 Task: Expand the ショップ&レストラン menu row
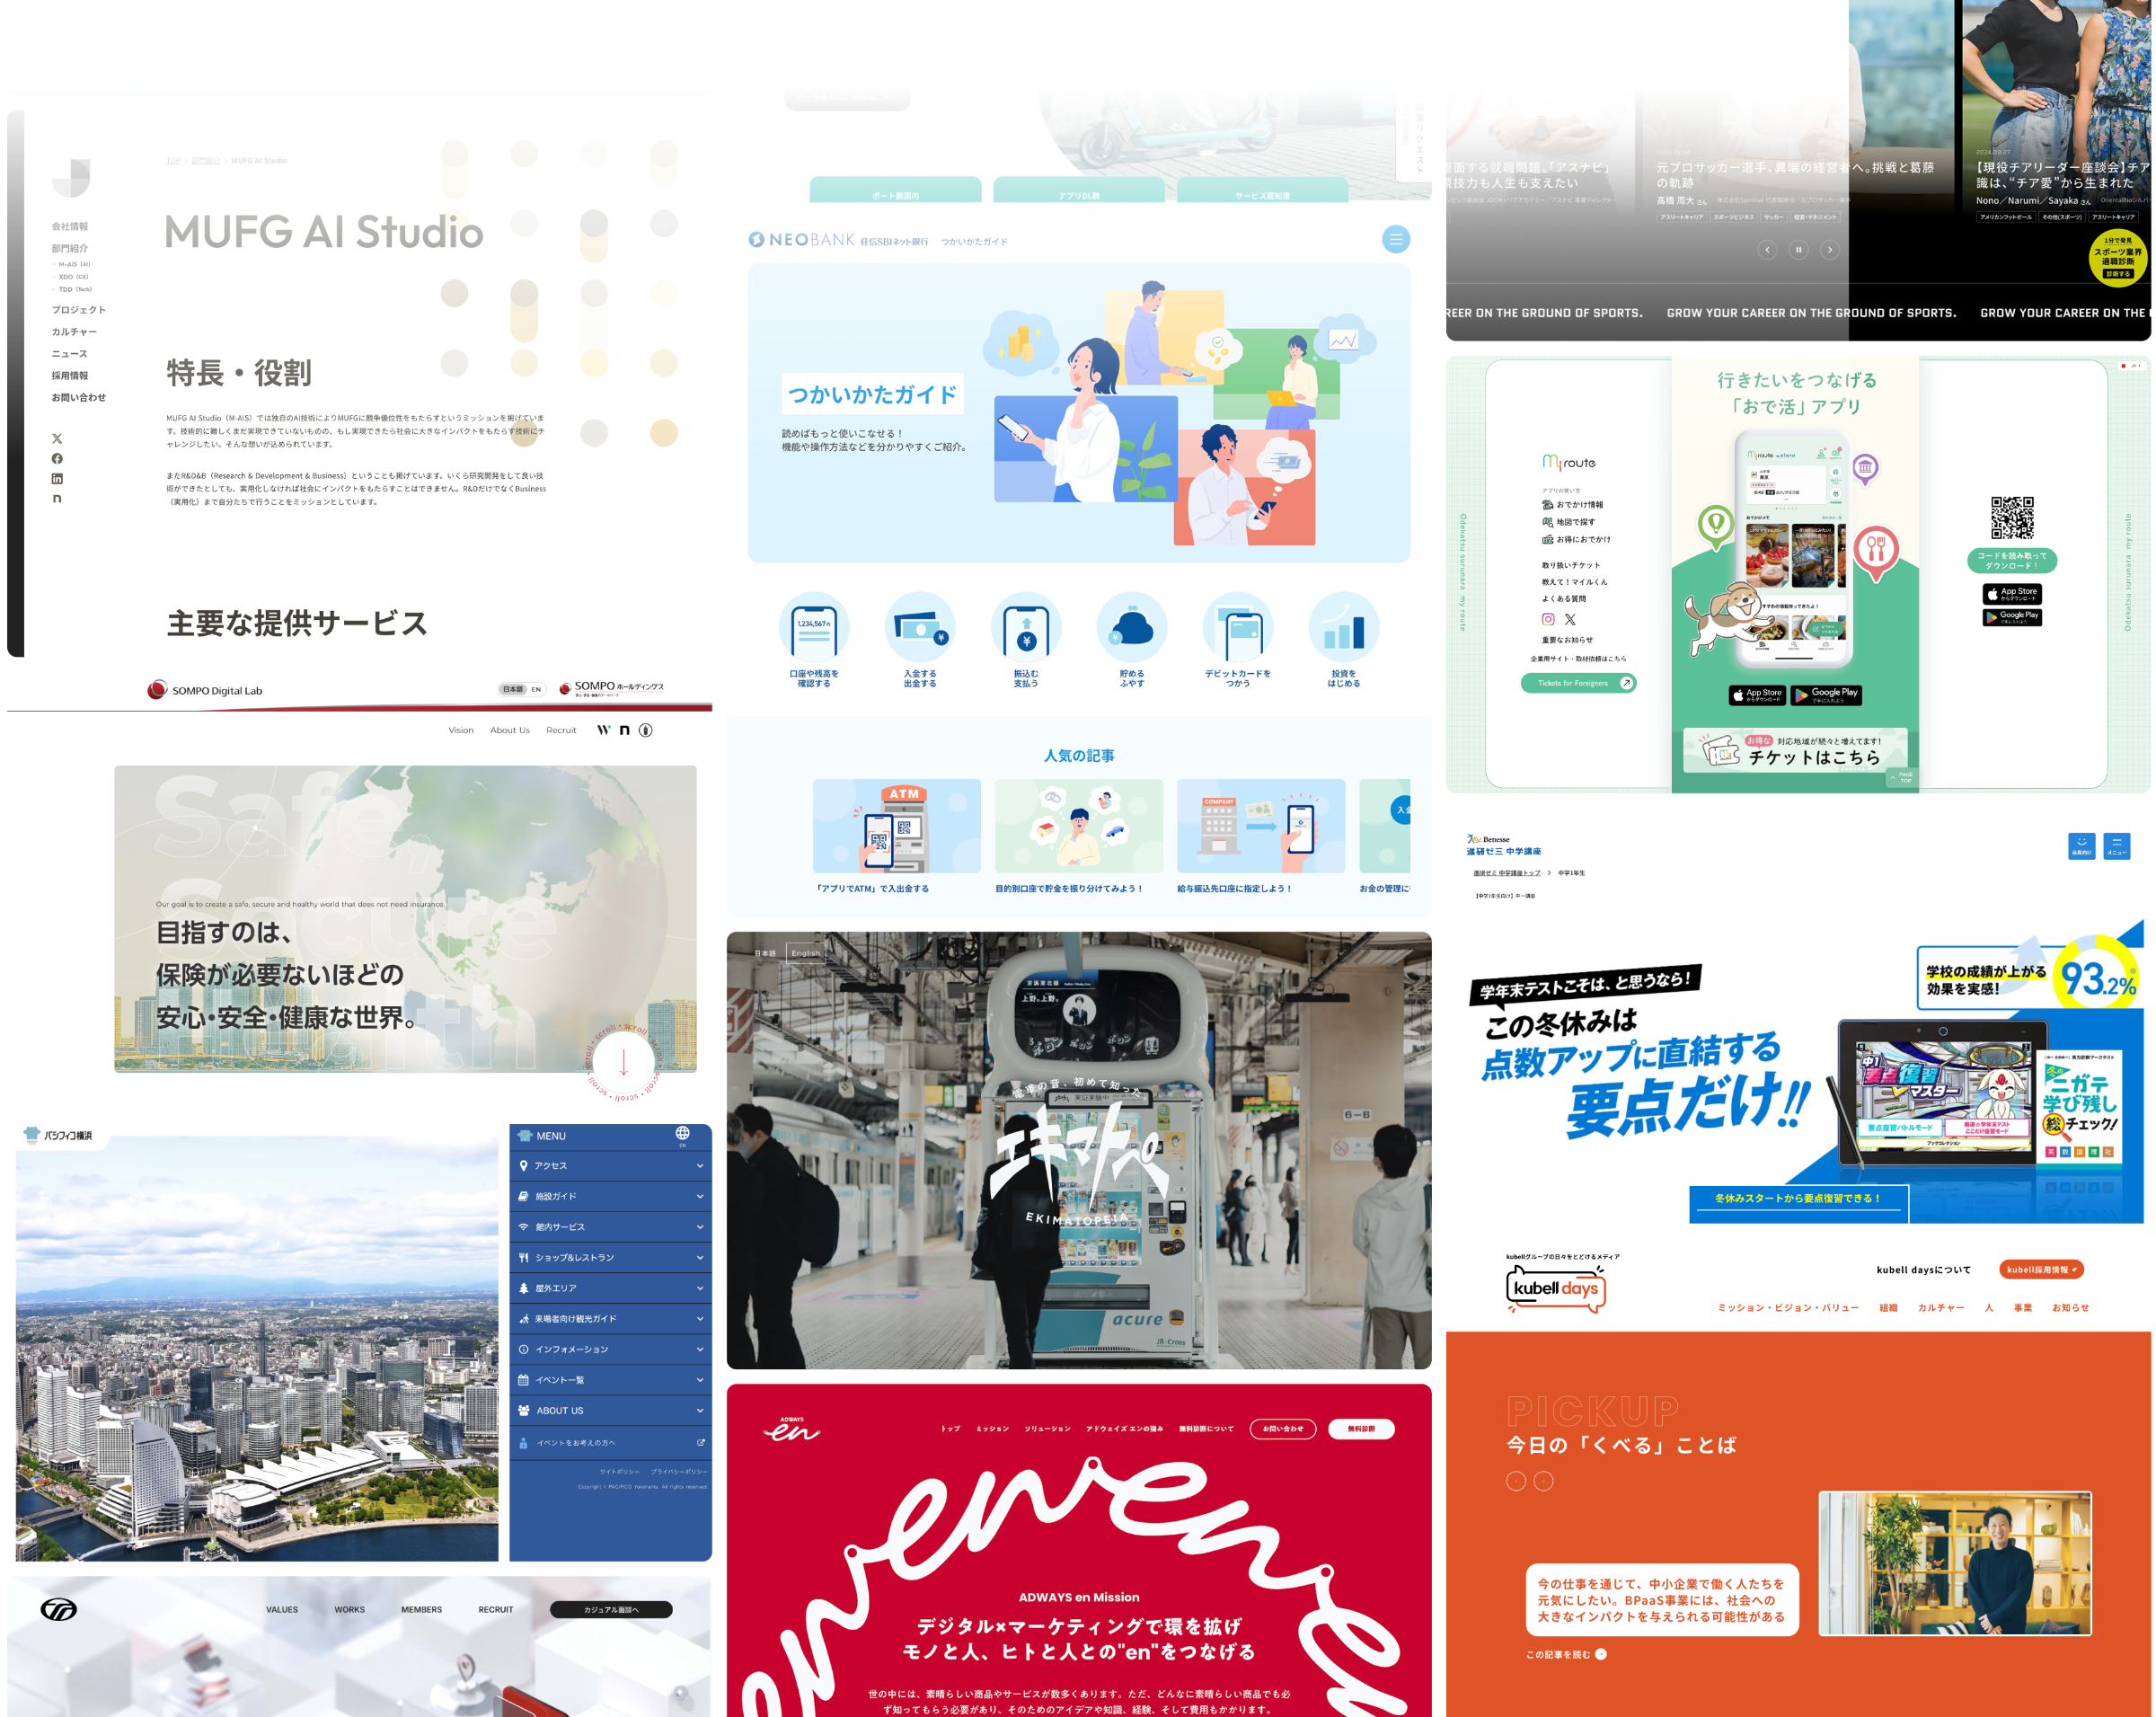tap(610, 1258)
